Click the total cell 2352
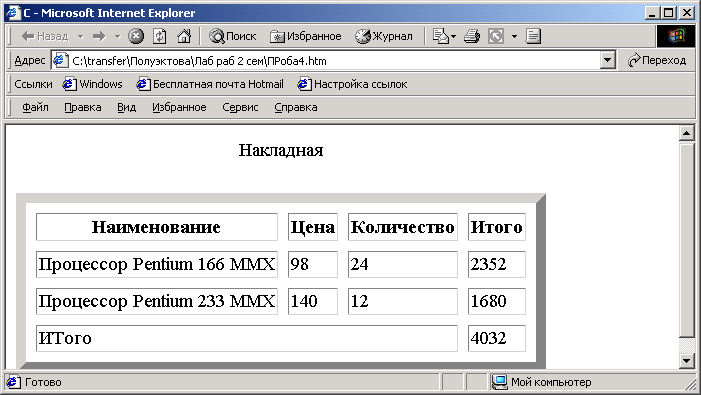The width and height of the screenshot is (701, 395). point(497,264)
